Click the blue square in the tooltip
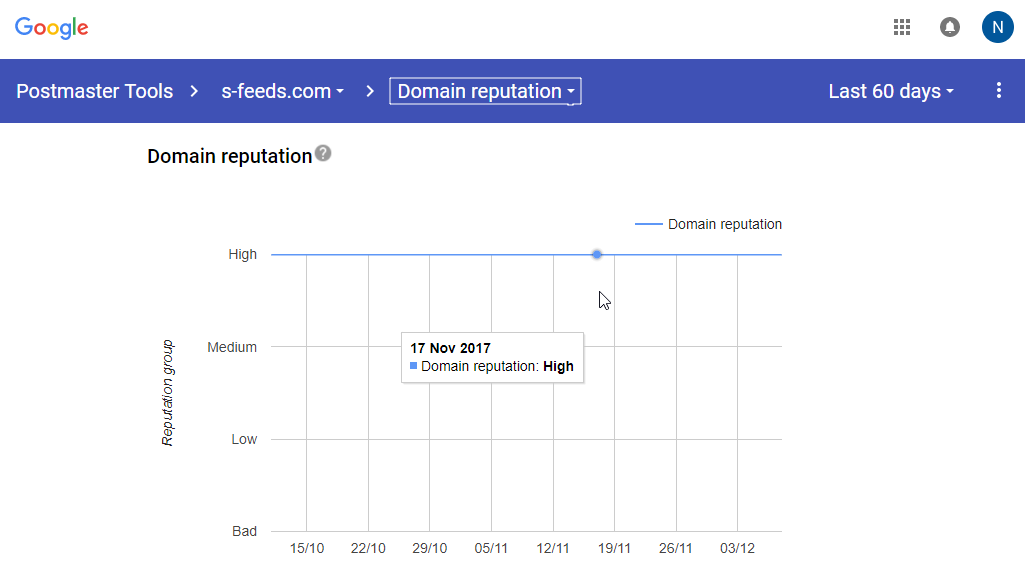Screen dimensions: 1025x573 (413, 366)
